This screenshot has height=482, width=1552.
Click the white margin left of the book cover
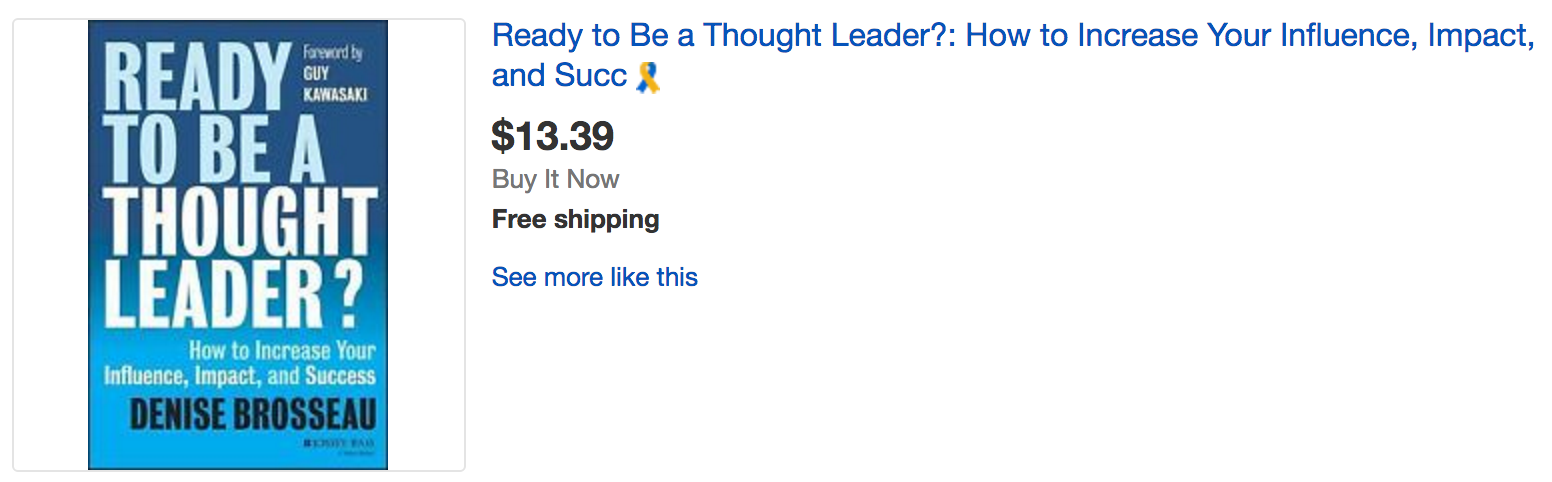click(50, 245)
